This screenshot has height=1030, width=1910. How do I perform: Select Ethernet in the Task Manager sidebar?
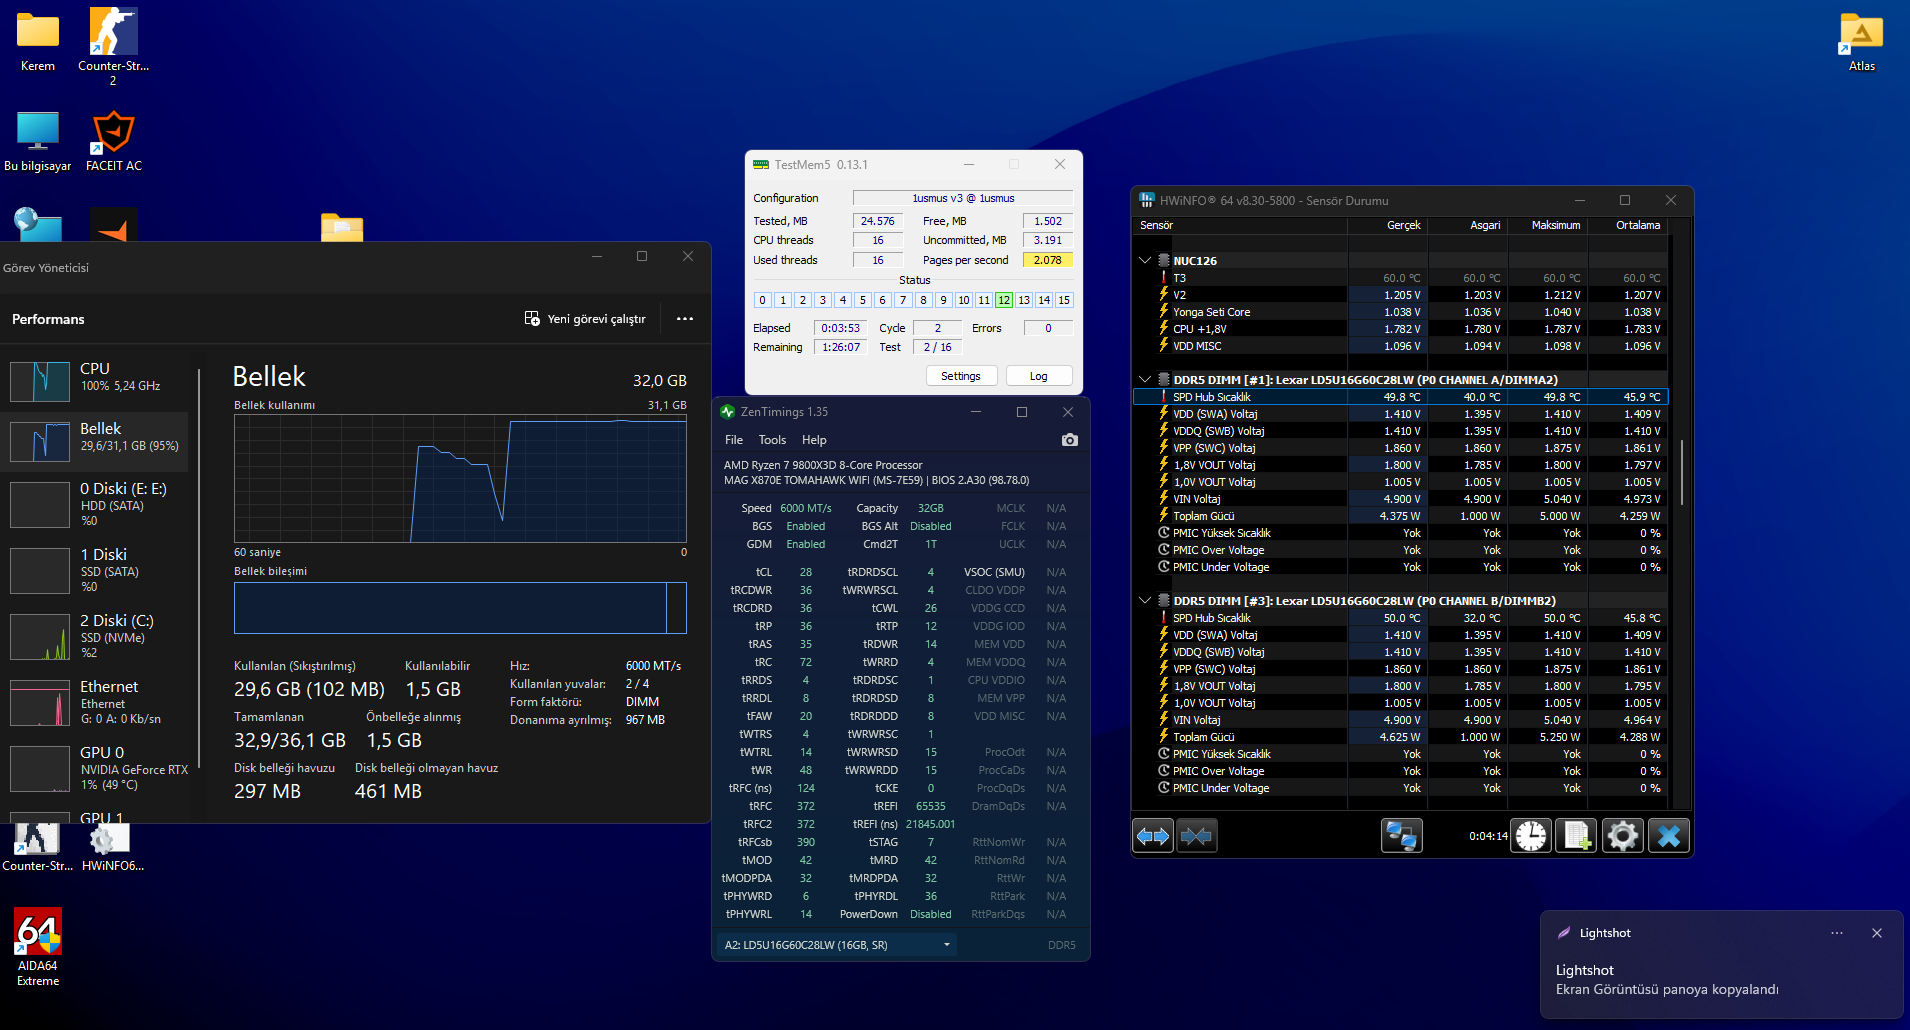(96, 702)
